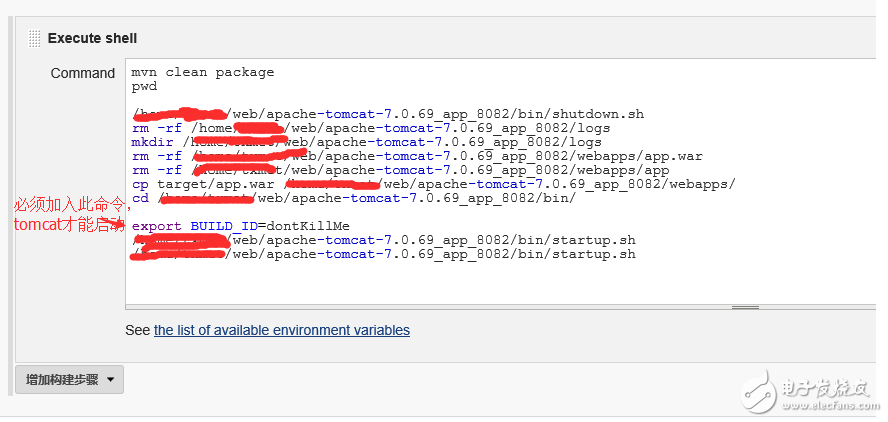This screenshot has height=422, width=888.
Task: Click the 'rm -rf' line ending in webapps/app
Action: tap(400, 170)
